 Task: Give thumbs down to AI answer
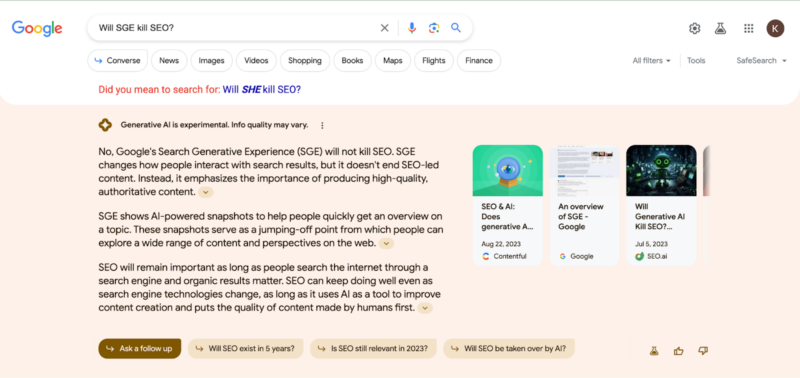[x=703, y=350]
